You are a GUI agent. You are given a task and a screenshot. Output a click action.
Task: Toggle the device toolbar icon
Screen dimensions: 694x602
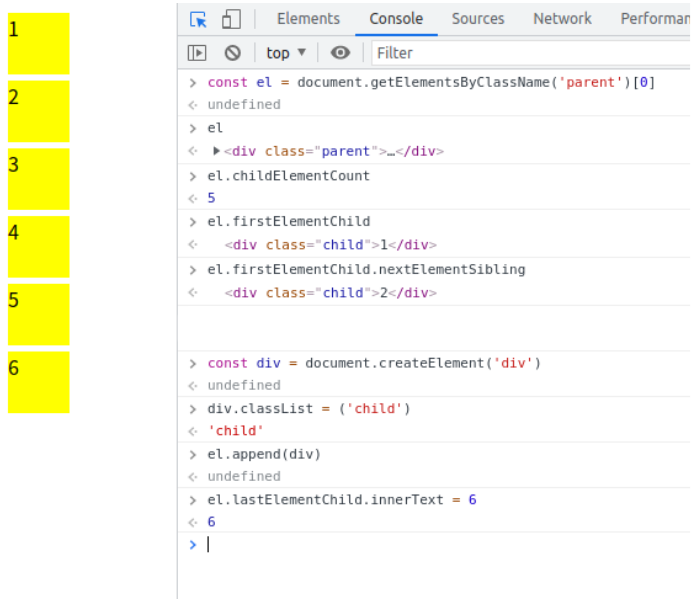[231, 19]
